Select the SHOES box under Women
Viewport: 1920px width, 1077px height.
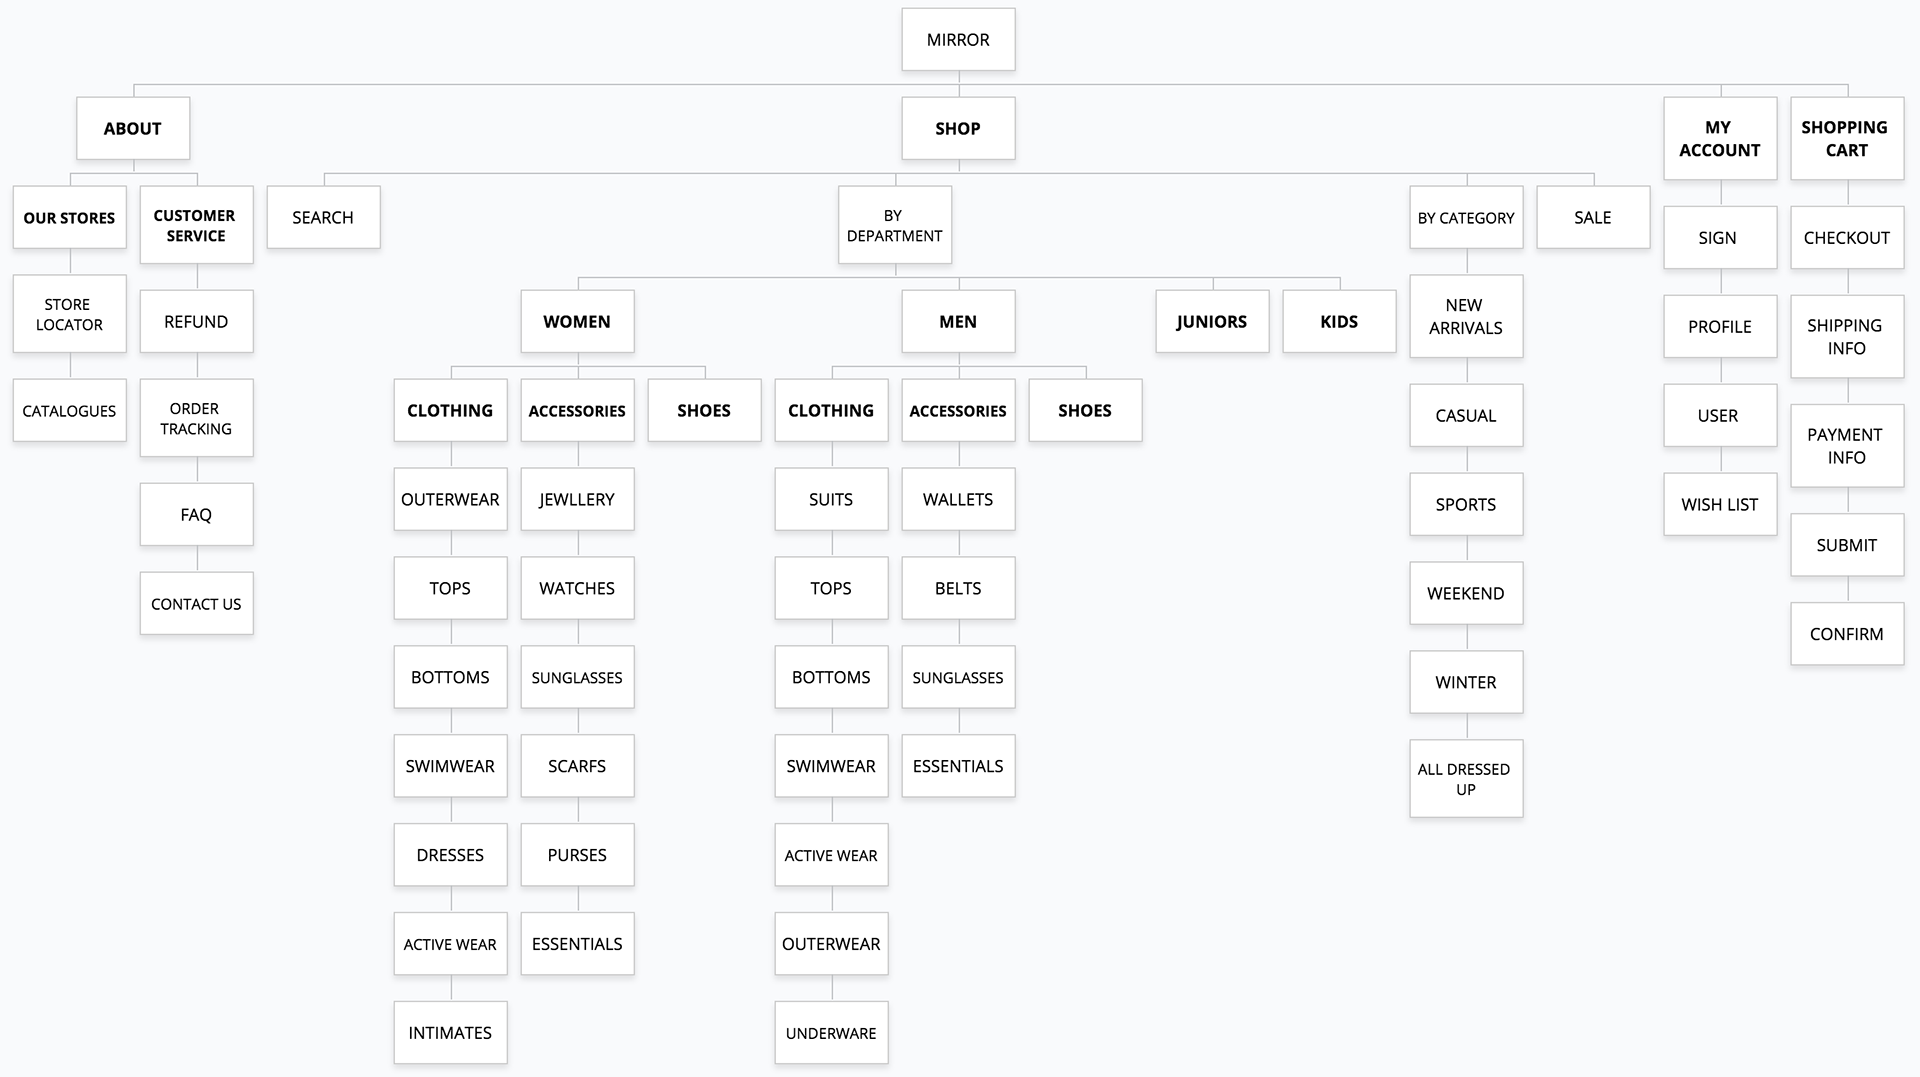coord(704,410)
